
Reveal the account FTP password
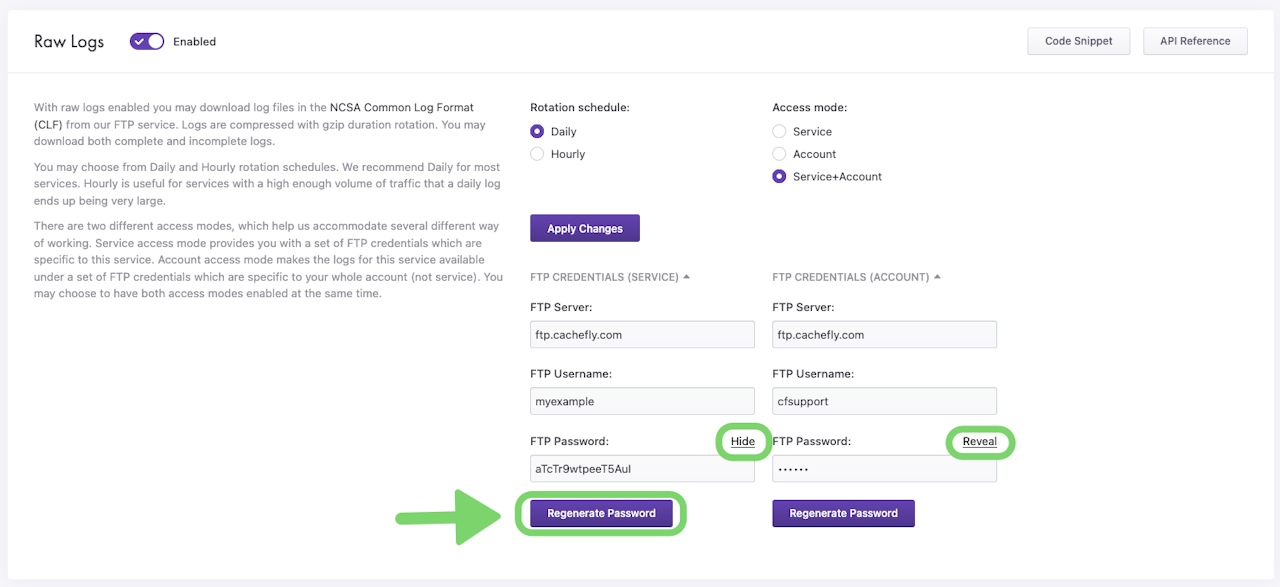[x=979, y=441]
